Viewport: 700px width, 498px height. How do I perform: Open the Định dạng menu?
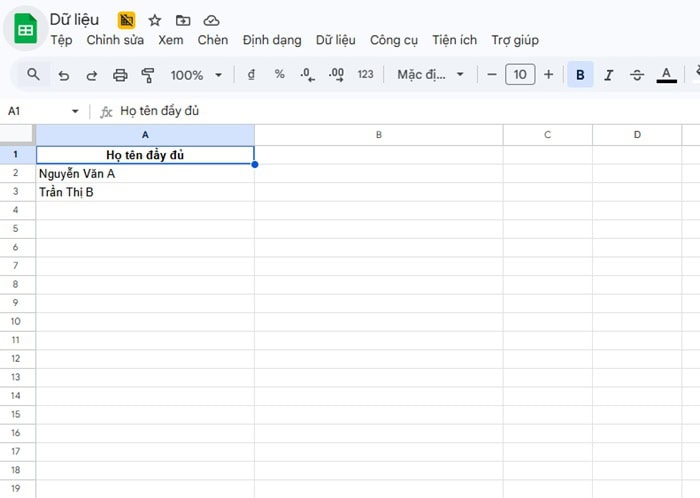[272, 40]
